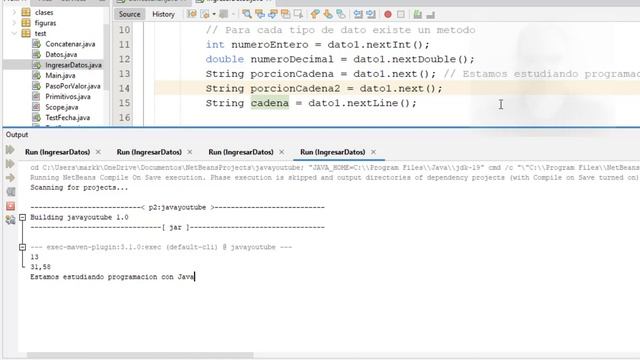Go to Previous Bookmark icon
640x360 pixels.
(315, 14)
